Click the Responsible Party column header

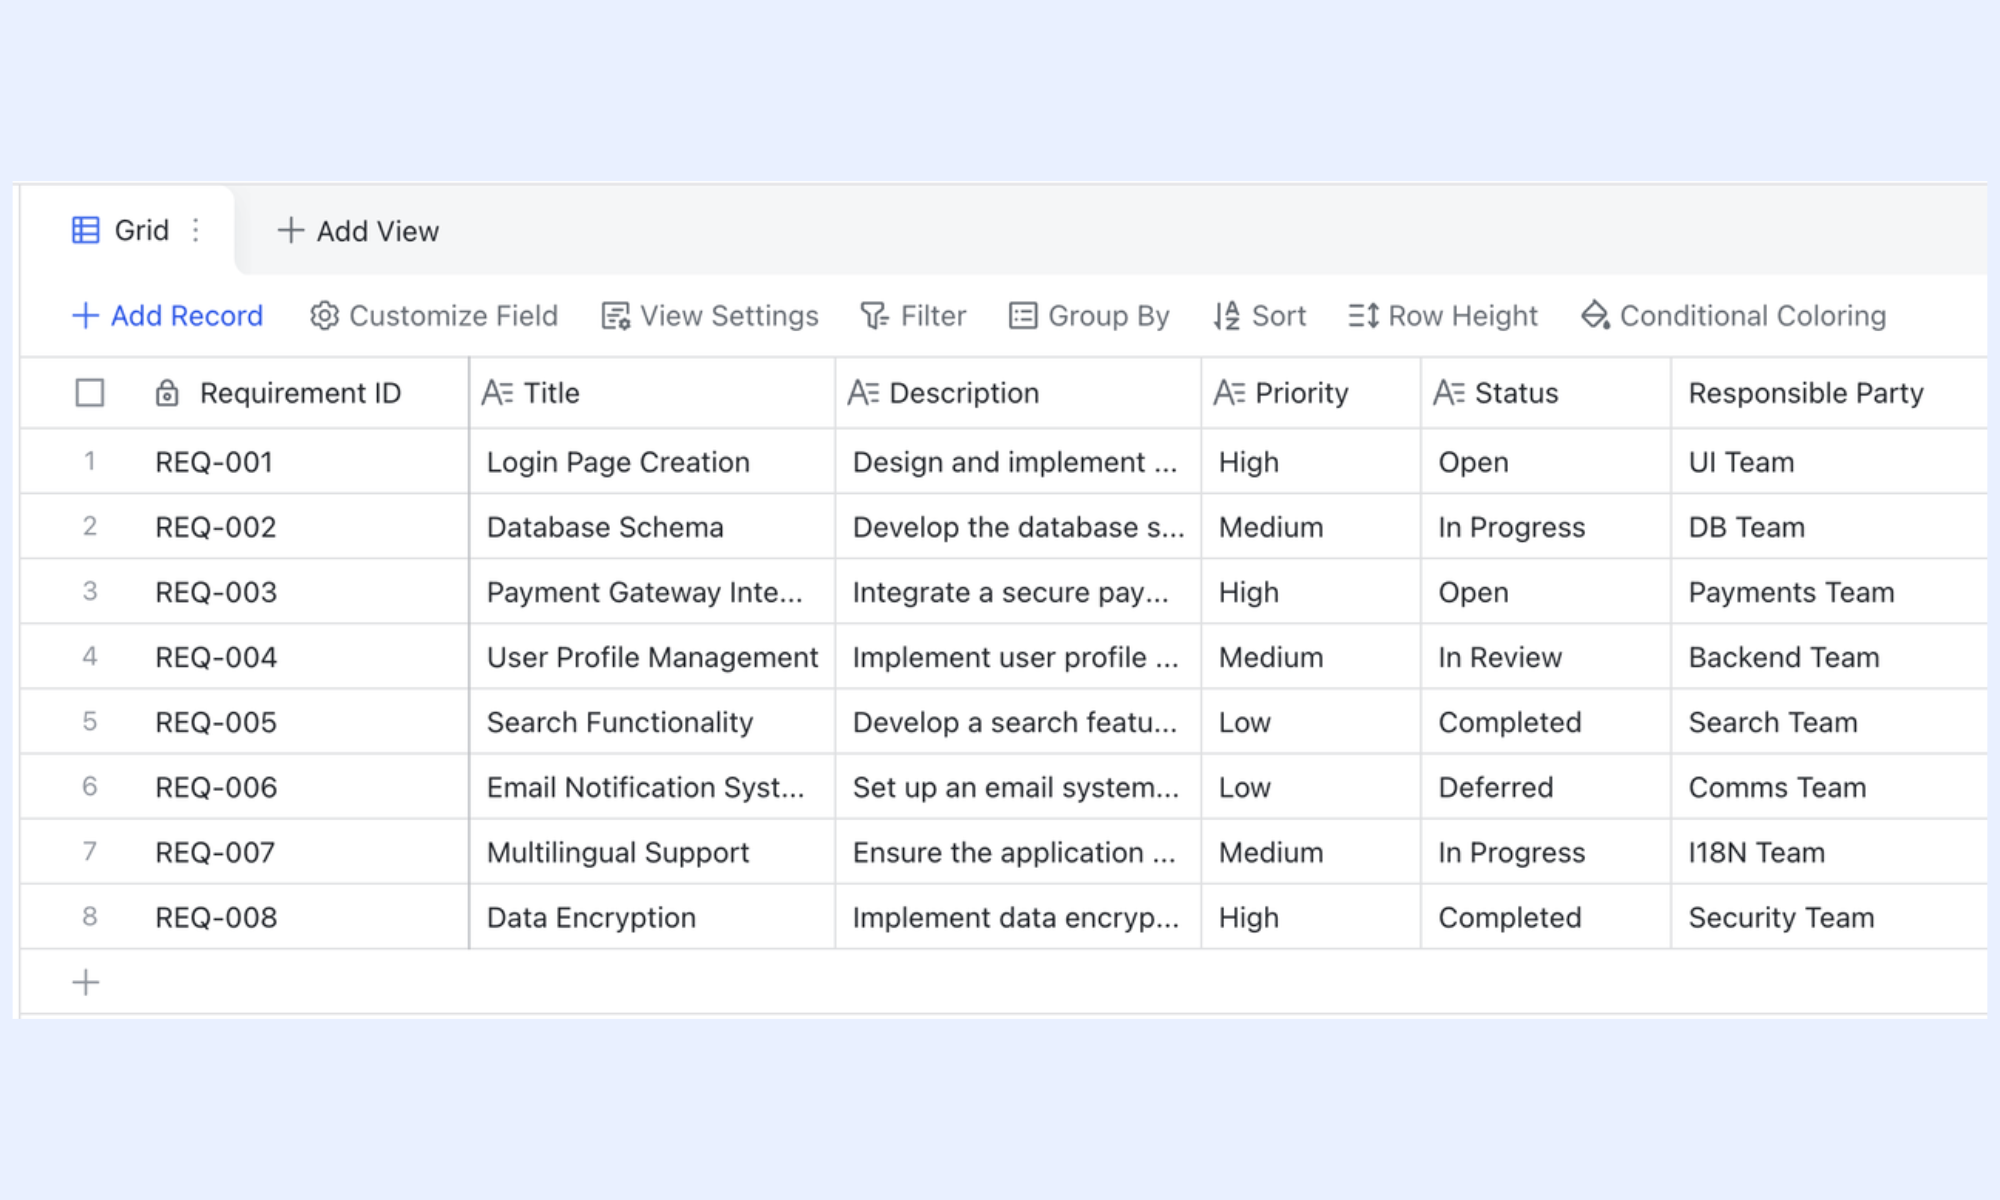click(1829, 393)
